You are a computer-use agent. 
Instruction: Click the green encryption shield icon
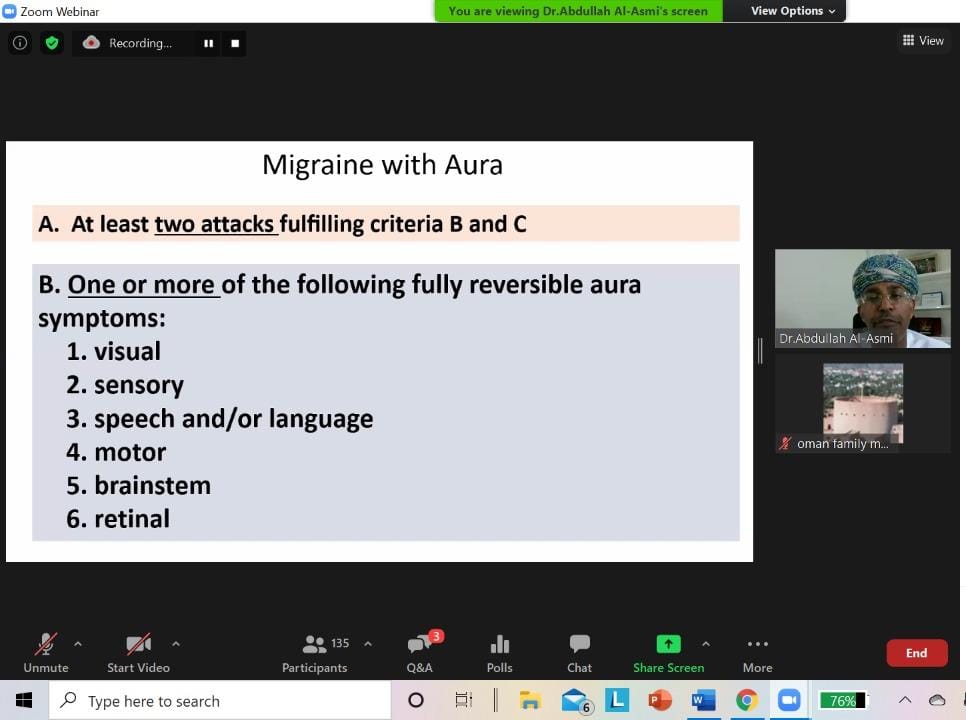52,42
